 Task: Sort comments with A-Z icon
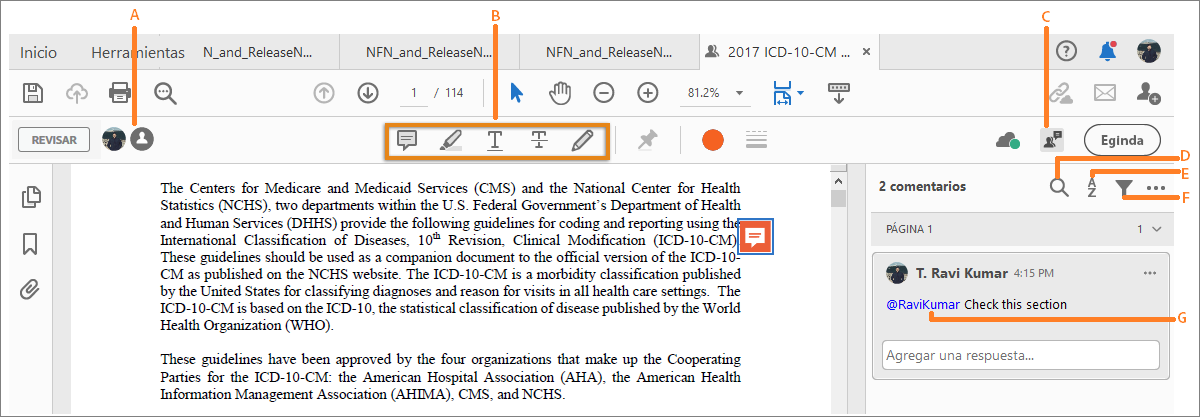click(x=1092, y=186)
